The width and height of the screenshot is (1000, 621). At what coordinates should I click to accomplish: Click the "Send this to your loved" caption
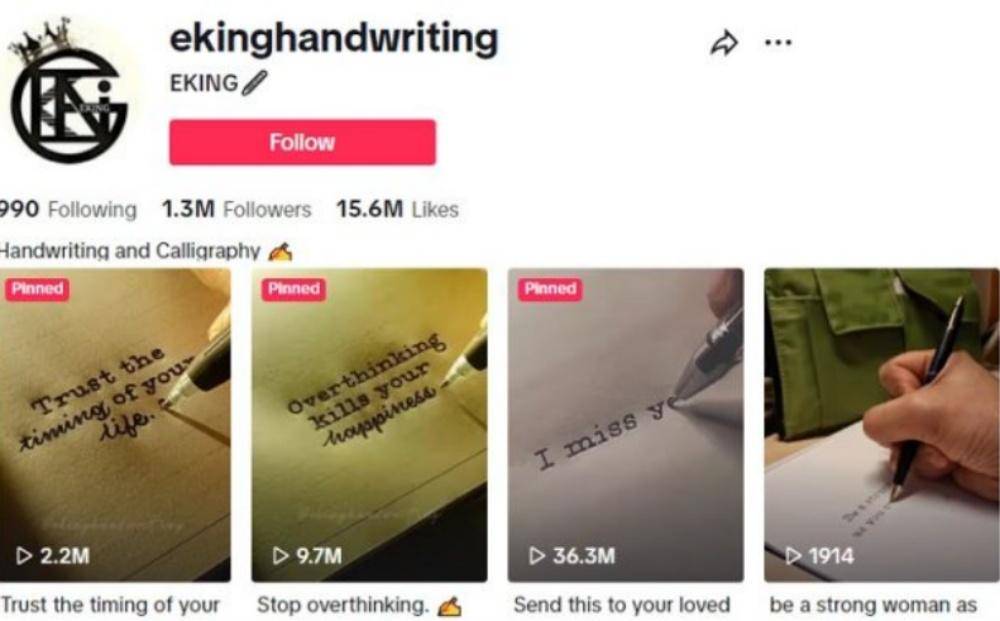click(622, 604)
